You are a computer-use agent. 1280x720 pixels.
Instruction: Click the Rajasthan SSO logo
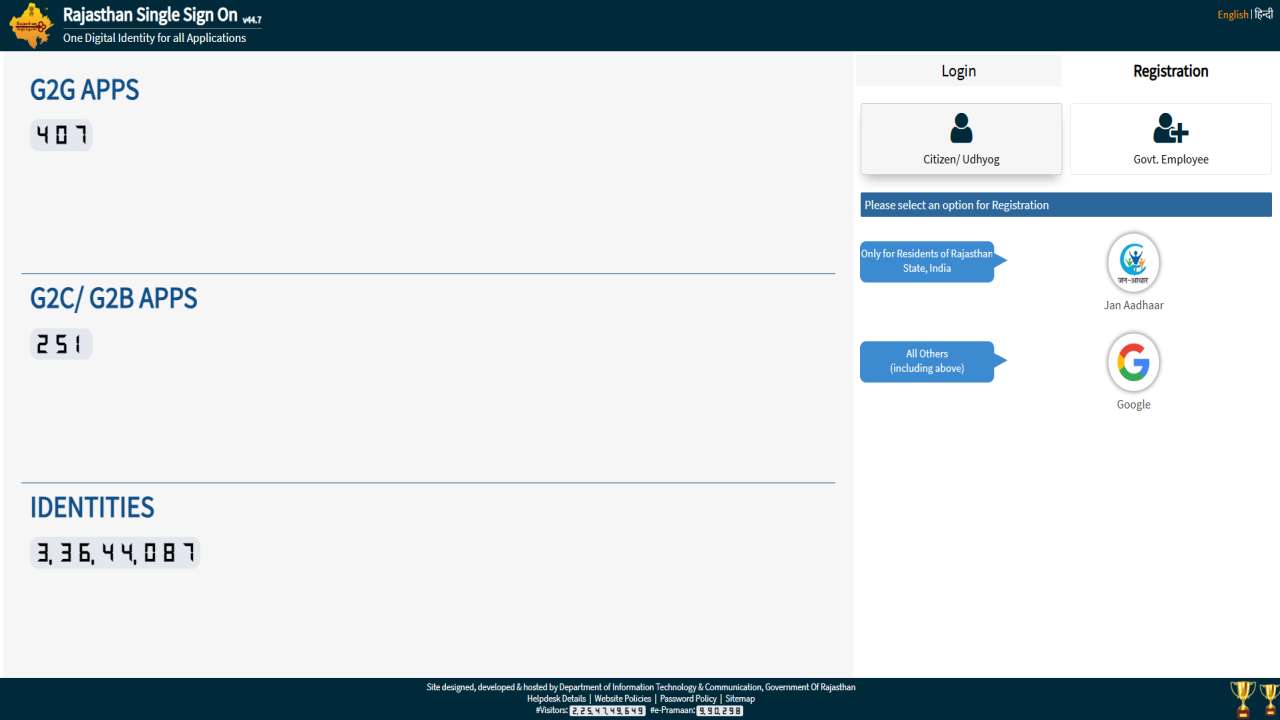31,25
